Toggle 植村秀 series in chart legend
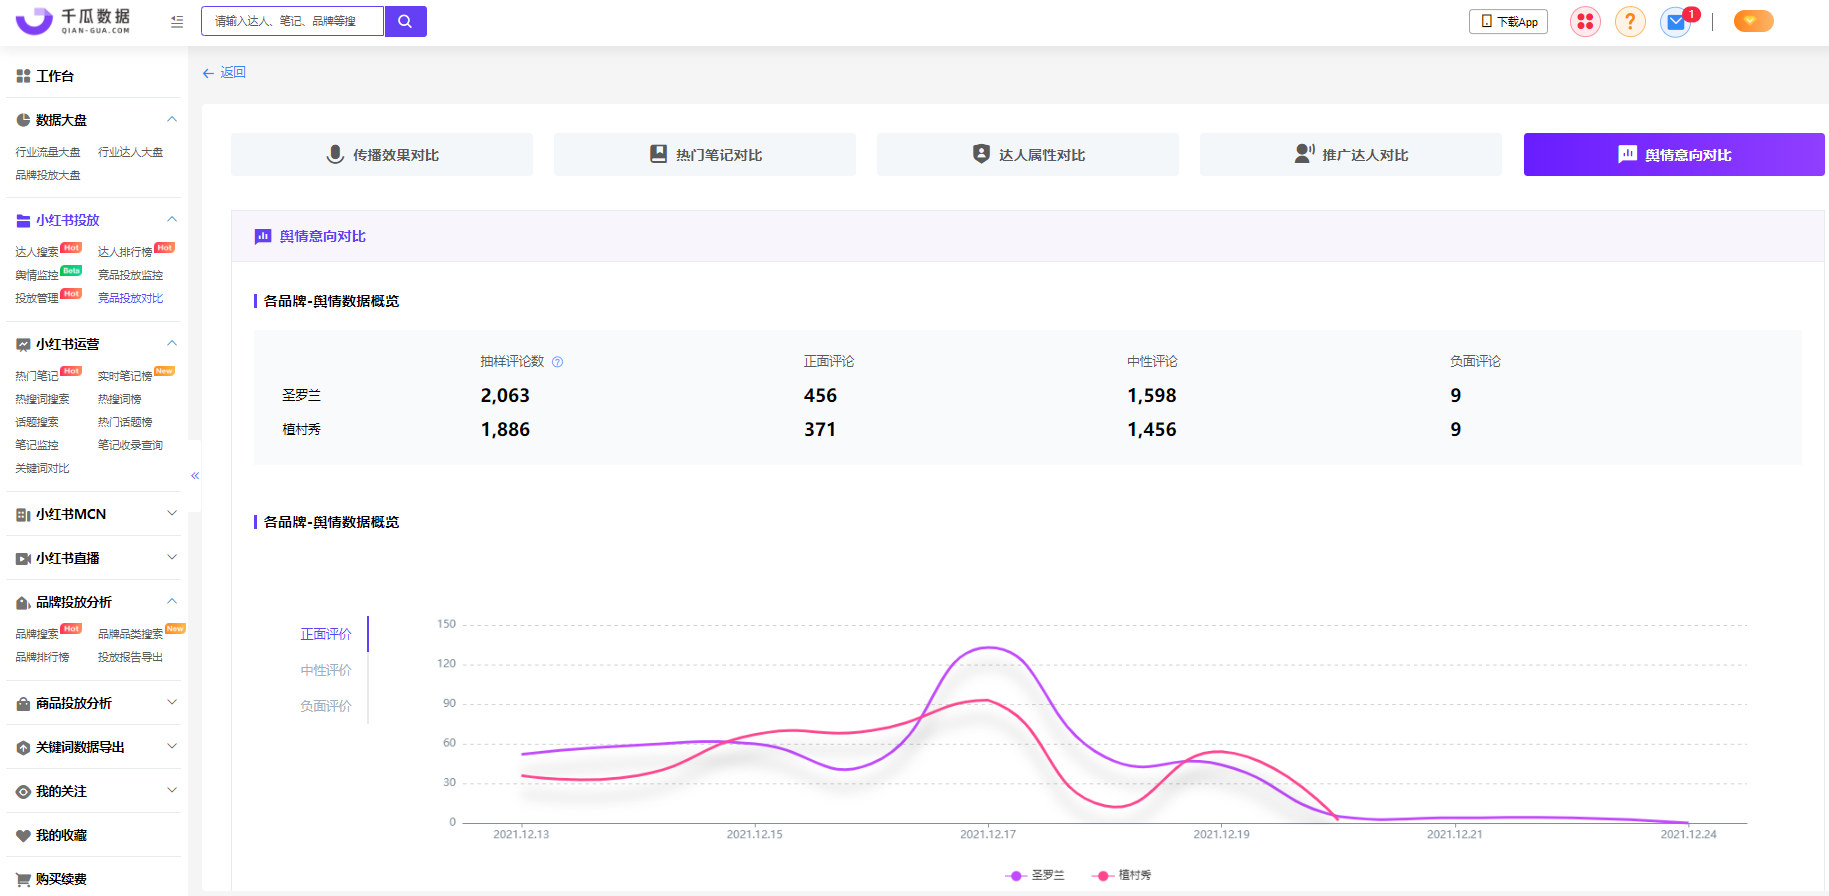 coord(1122,875)
